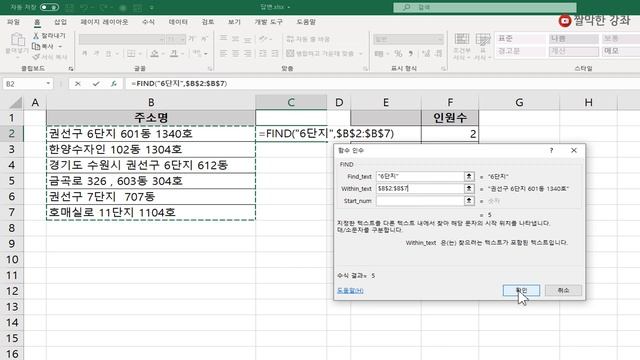Viewport: 640px width, 360px height.
Task: Click the align text left icon
Action: [223, 53]
